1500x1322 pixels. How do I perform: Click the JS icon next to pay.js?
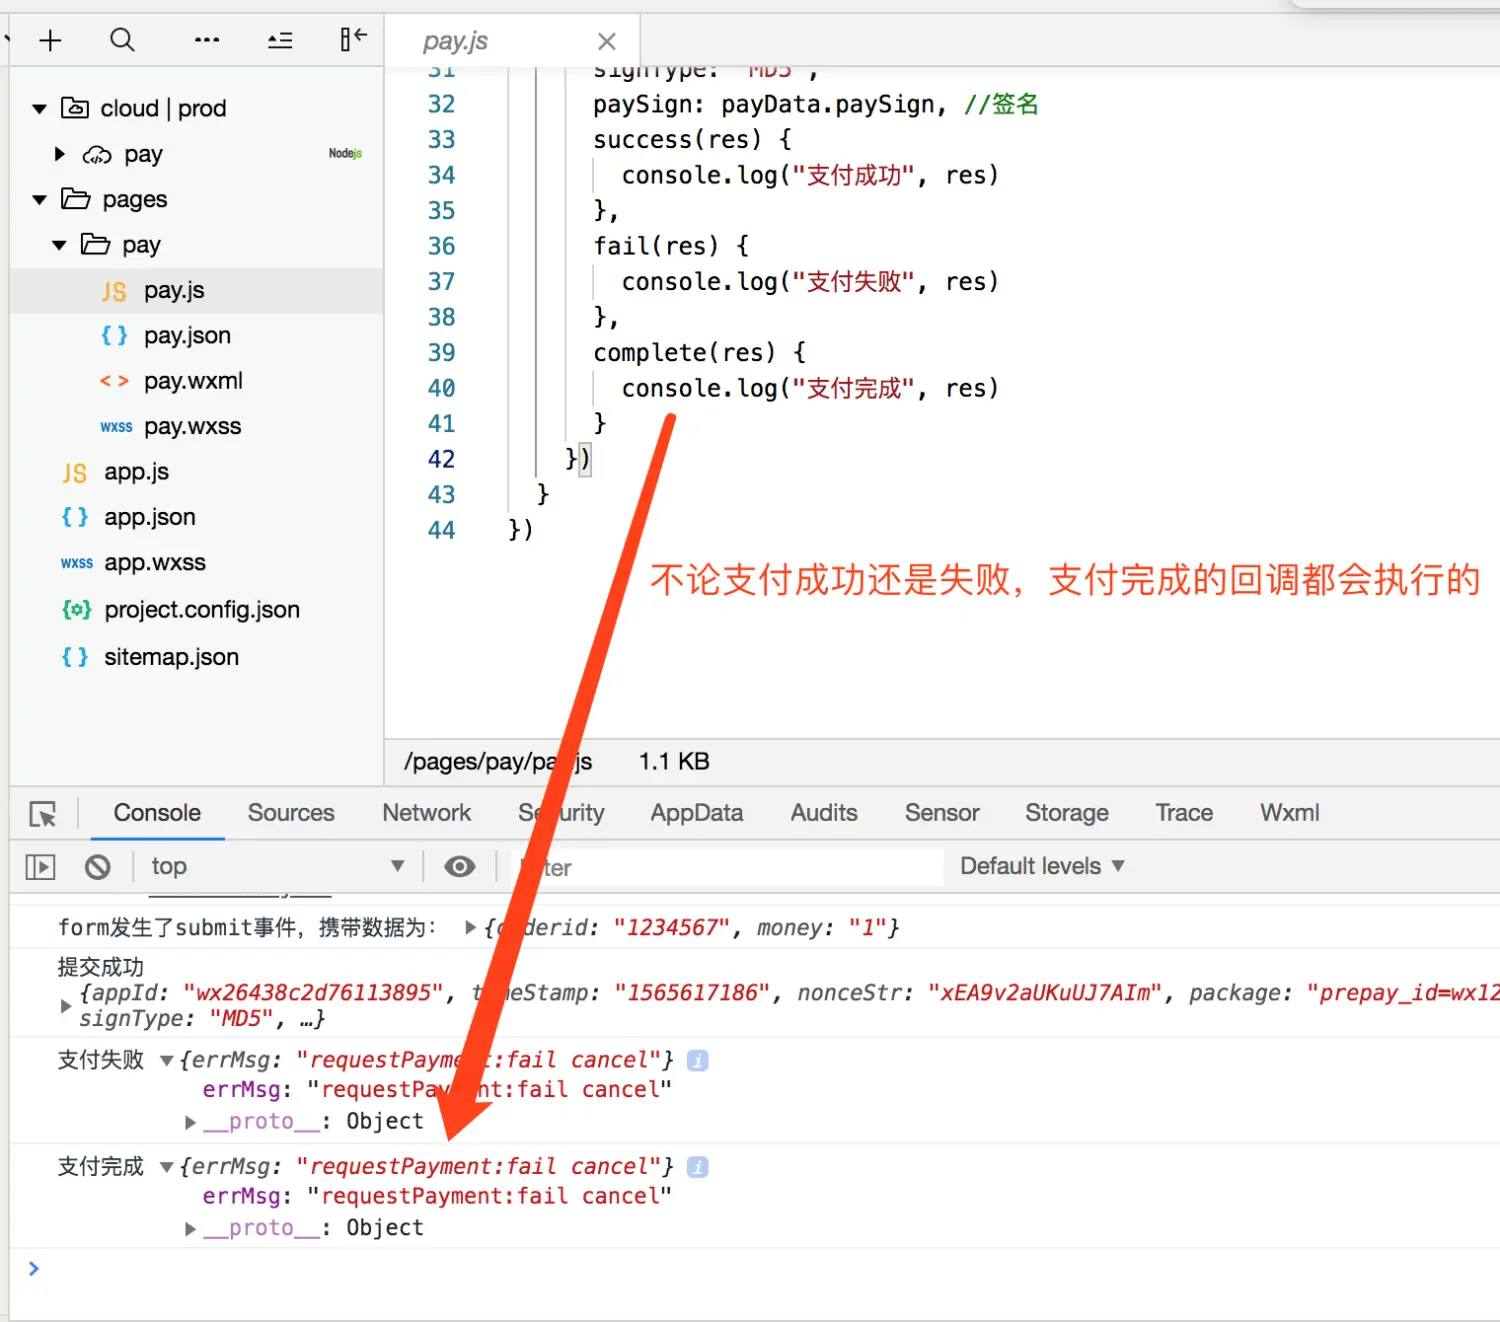click(x=114, y=291)
